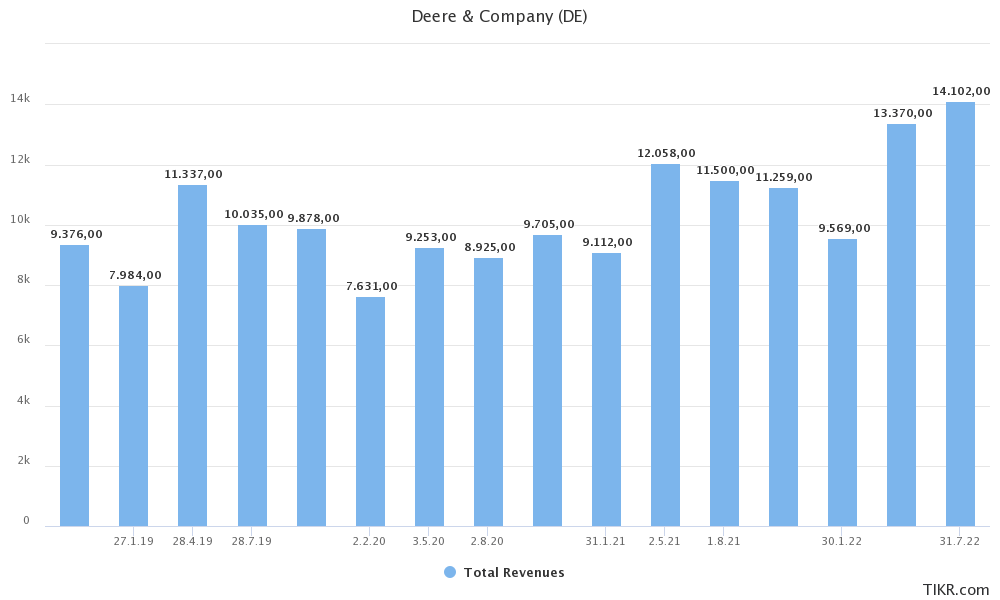
Task: Click the 6k y-axis label
Action: (x=23, y=339)
